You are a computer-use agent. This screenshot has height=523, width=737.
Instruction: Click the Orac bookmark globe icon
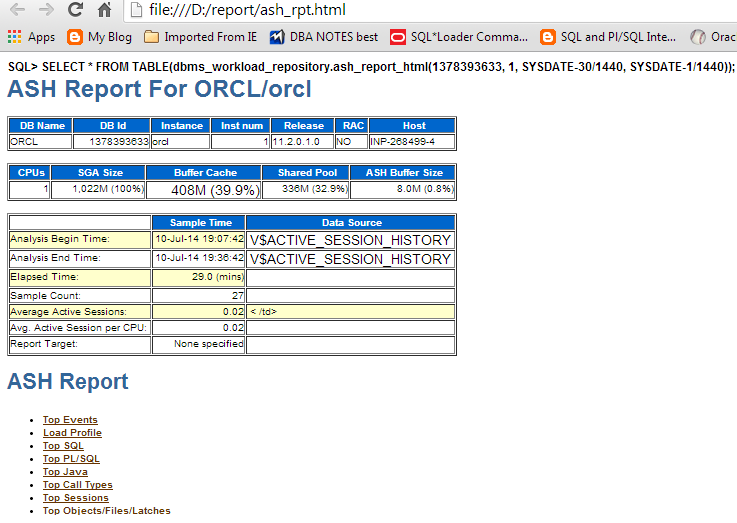698,37
